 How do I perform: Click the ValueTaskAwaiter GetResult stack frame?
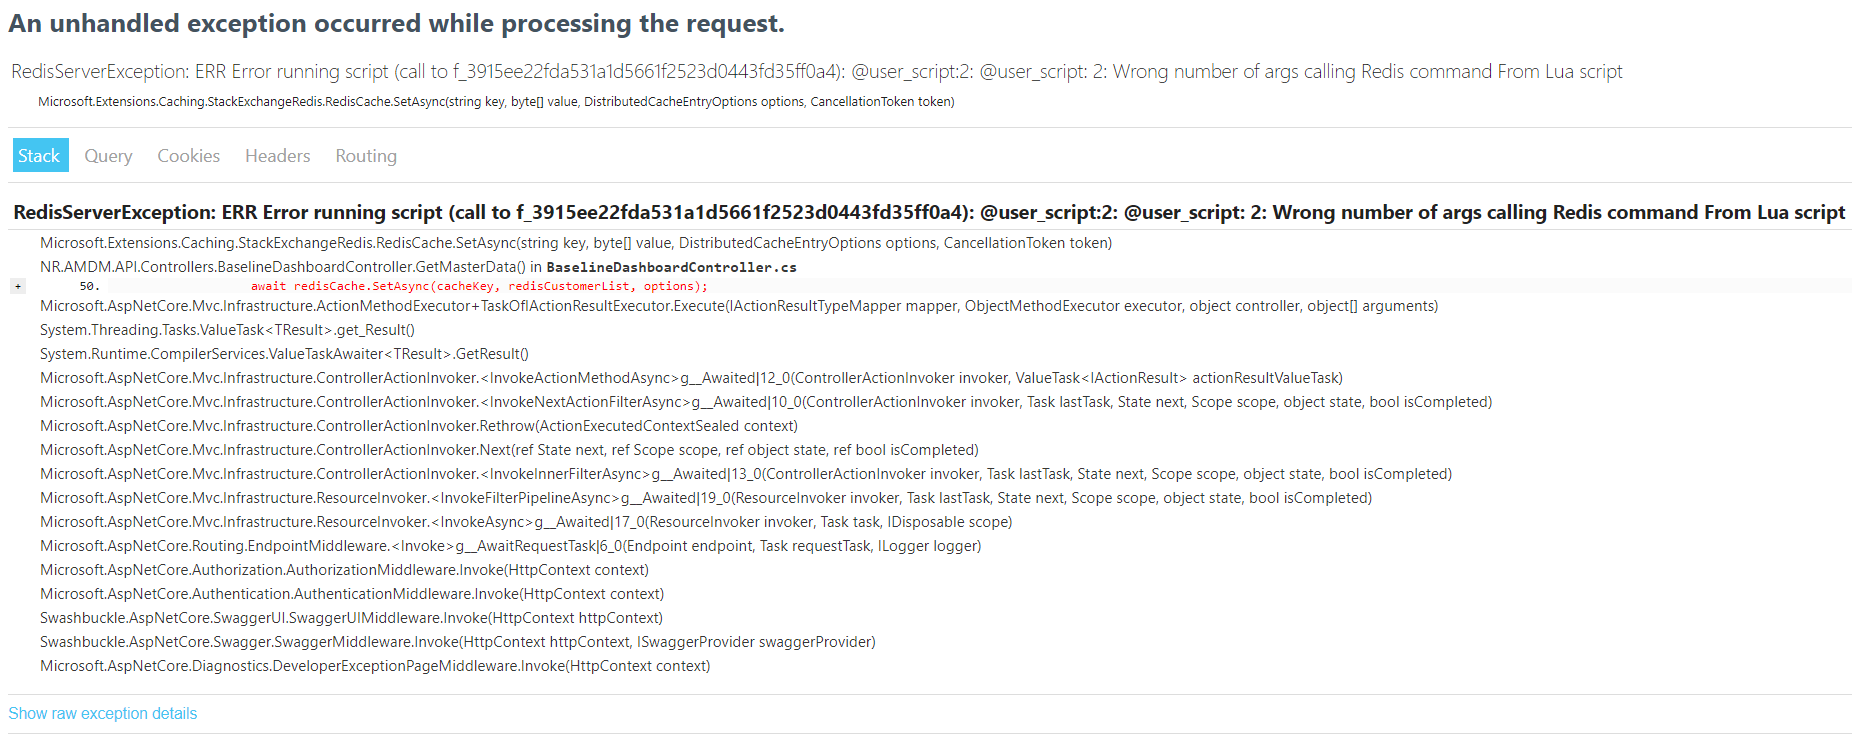[283, 353]
